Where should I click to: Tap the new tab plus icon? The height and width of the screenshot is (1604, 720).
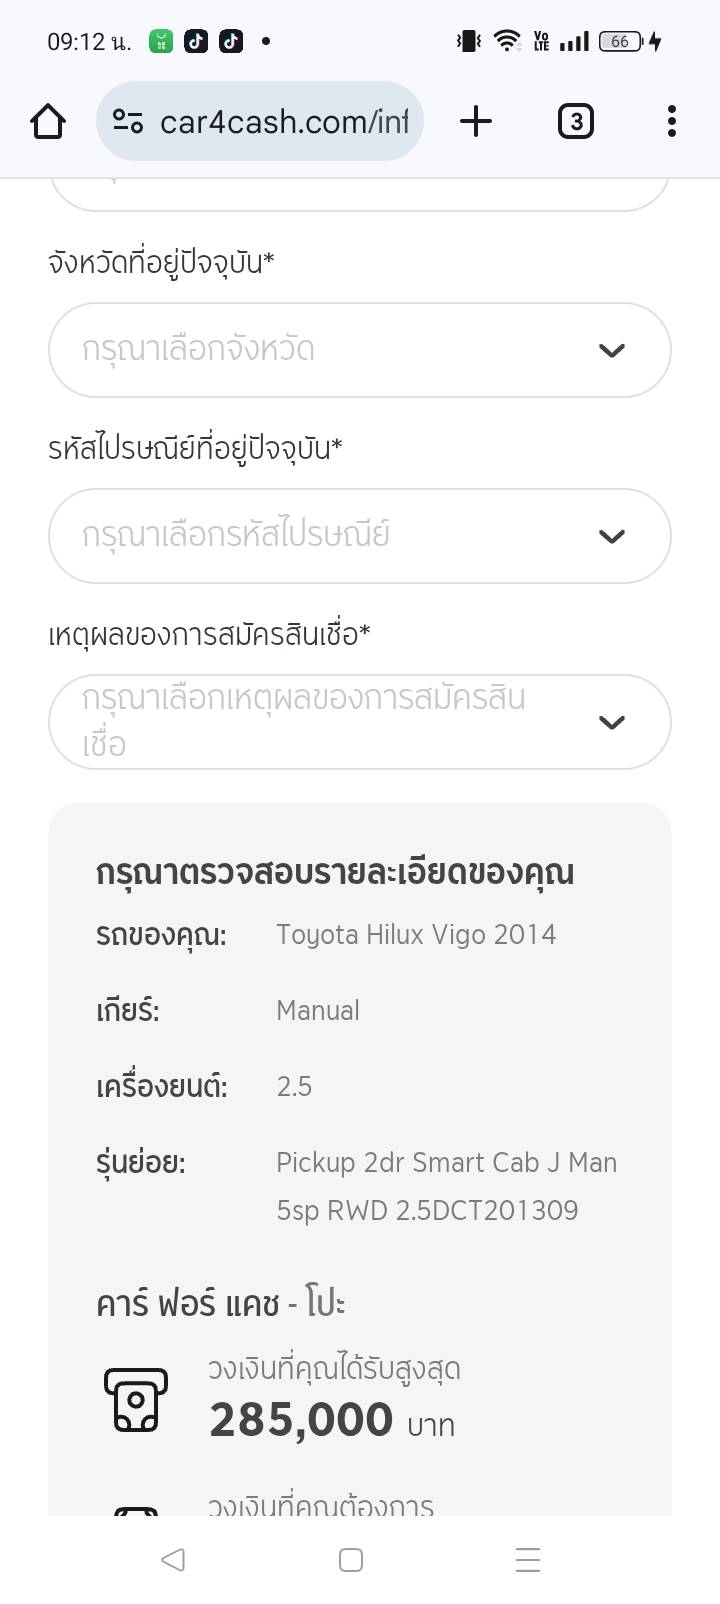pos(476,122)
